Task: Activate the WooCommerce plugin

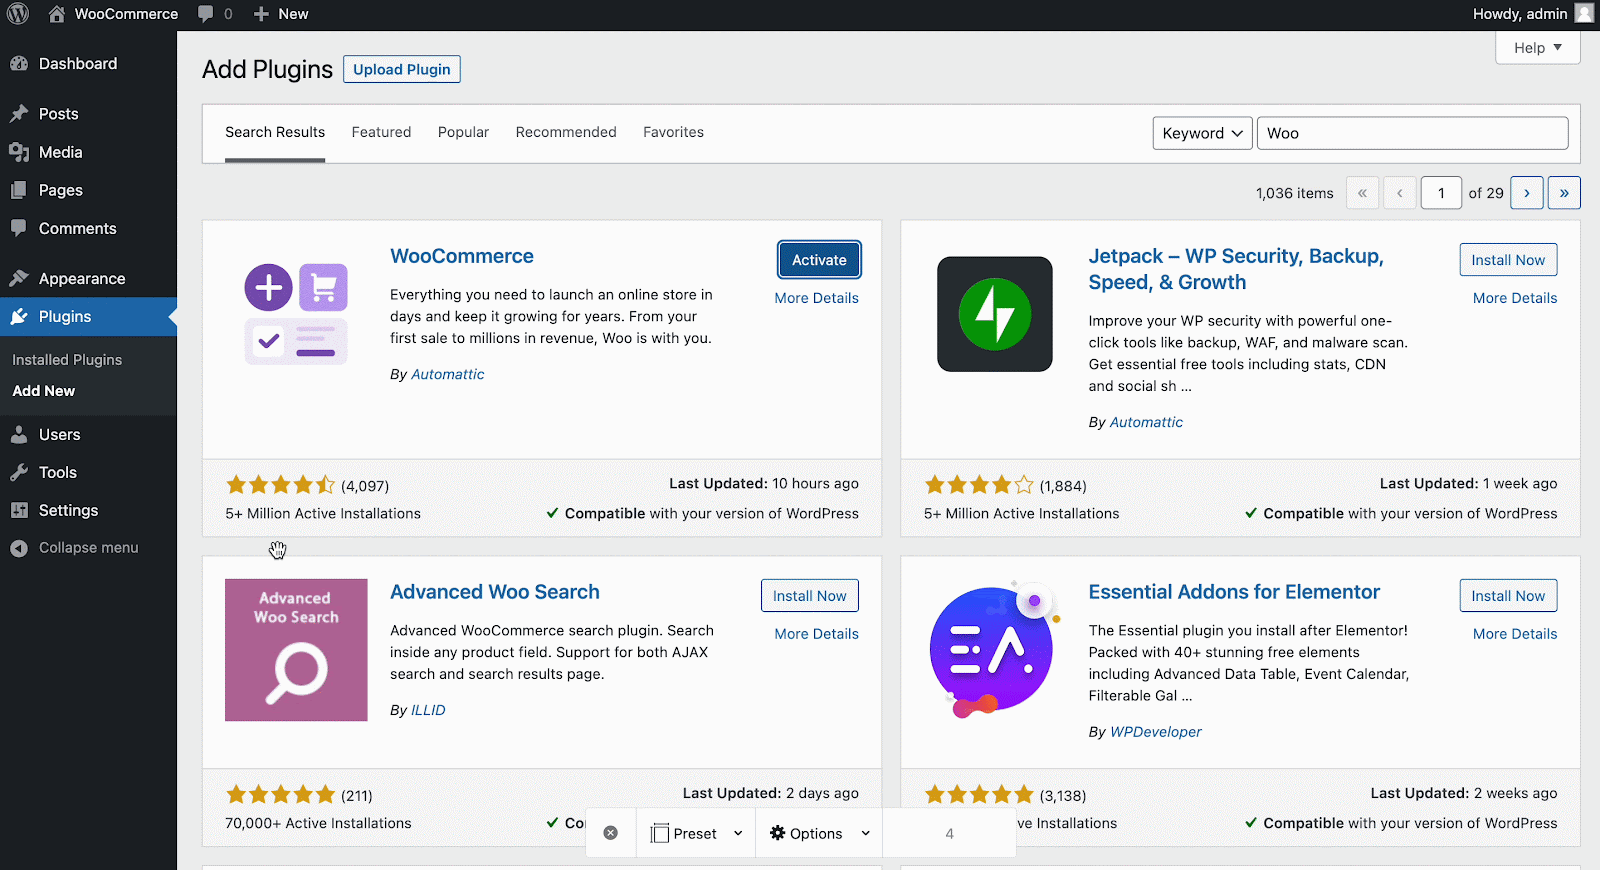Action: pos(819,260)
